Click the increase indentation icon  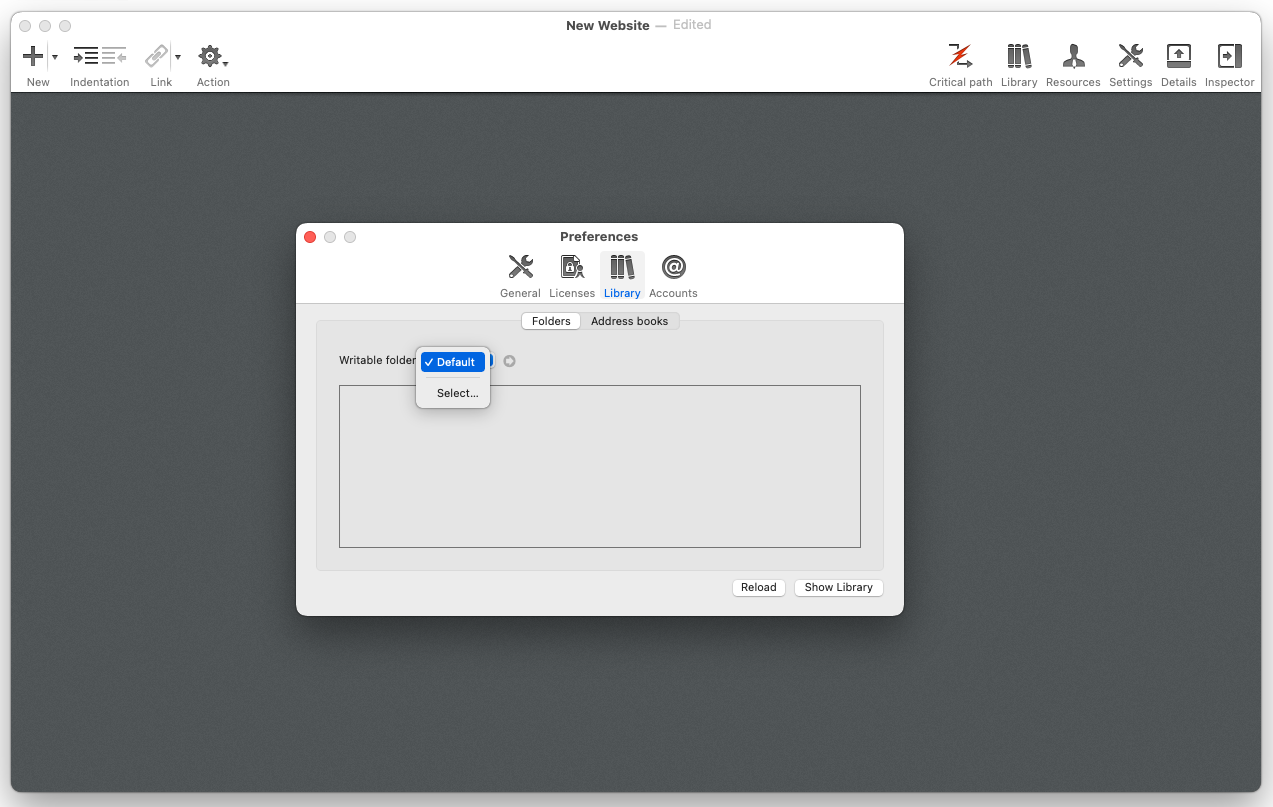(86, 57)
